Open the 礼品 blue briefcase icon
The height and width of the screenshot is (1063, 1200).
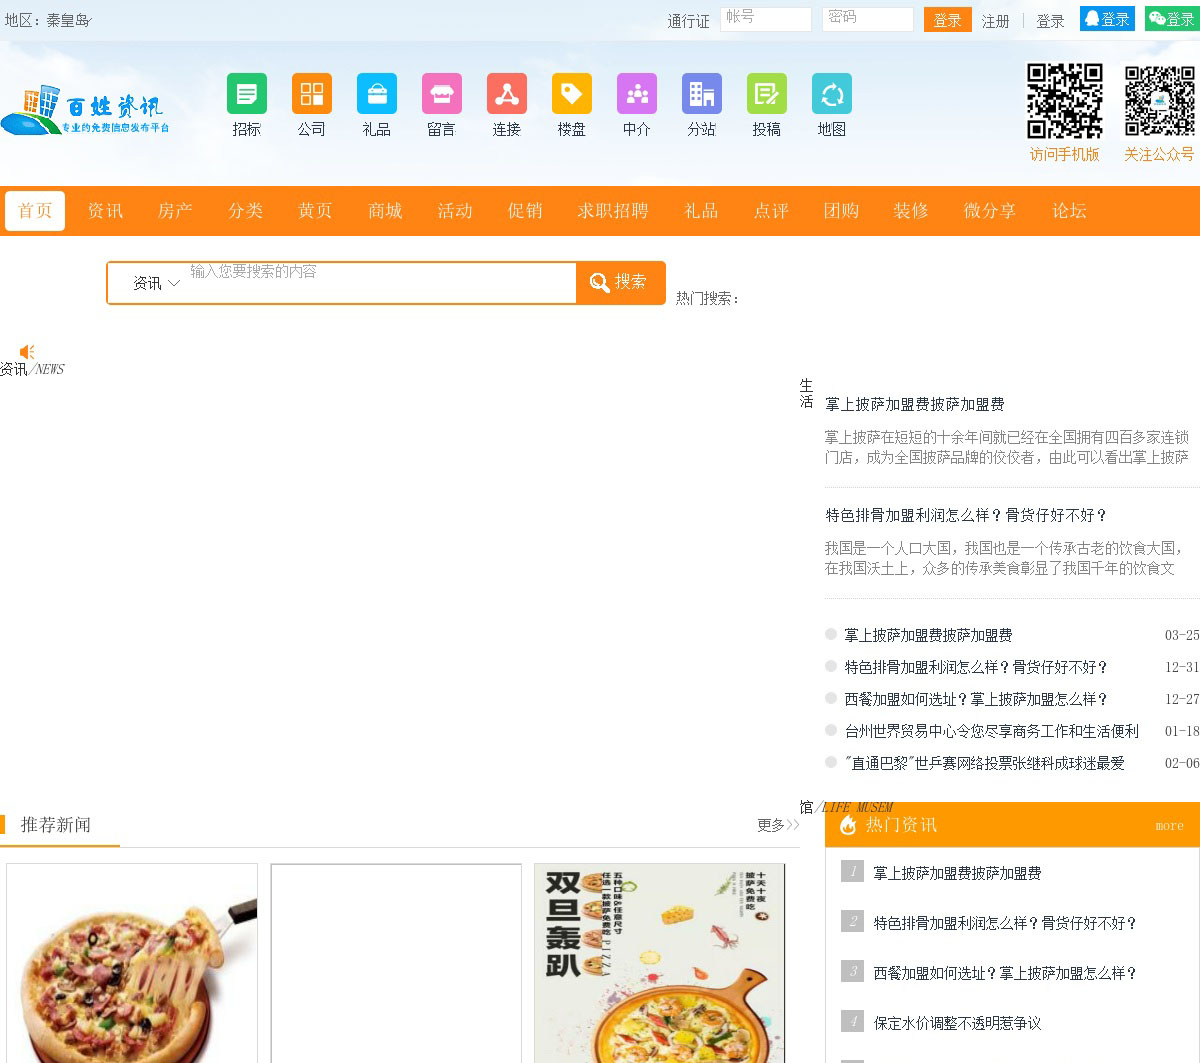point(377,94)
